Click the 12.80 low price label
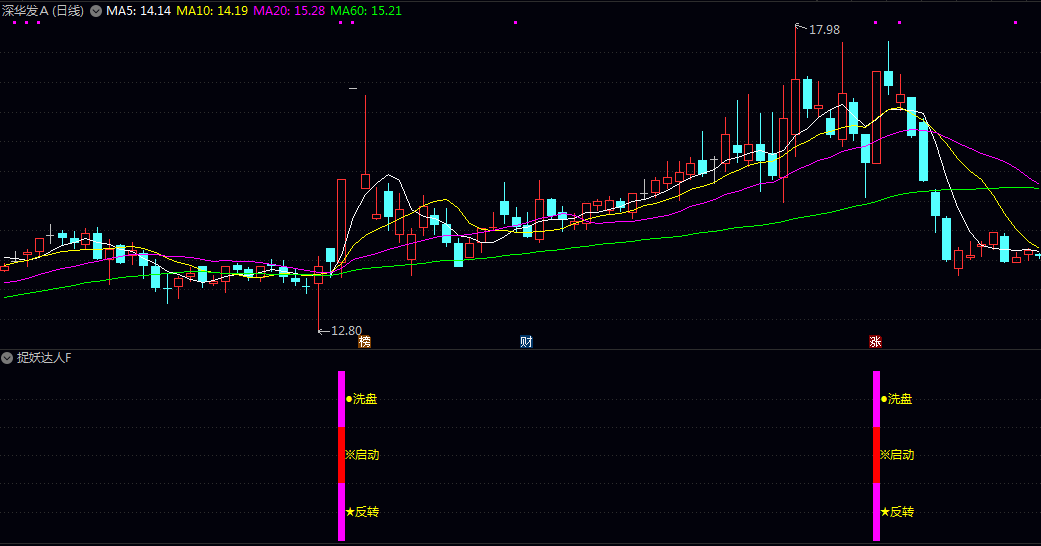This screenshot has width=1041, height=546. 347,331
